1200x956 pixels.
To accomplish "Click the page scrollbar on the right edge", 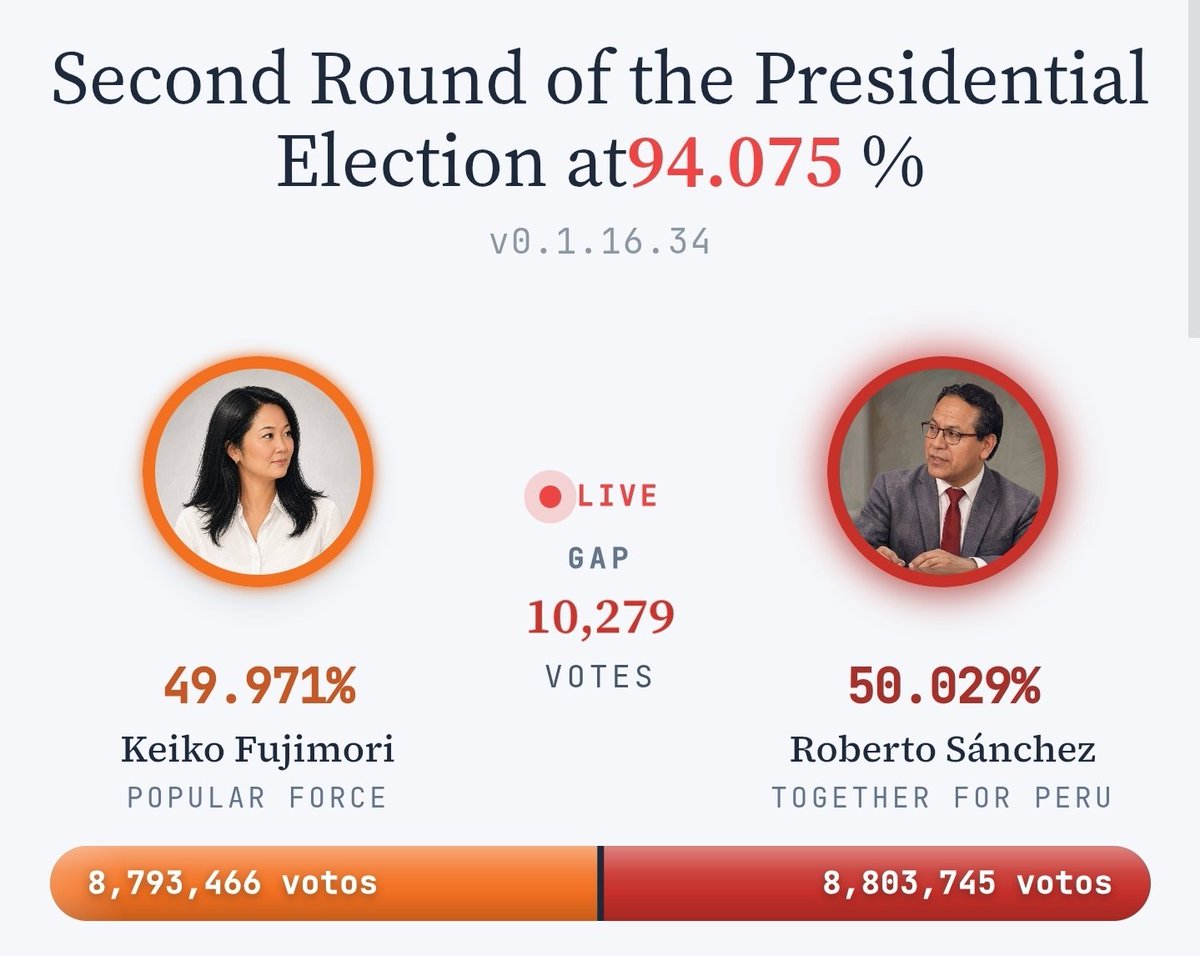I will [1194, 170].
